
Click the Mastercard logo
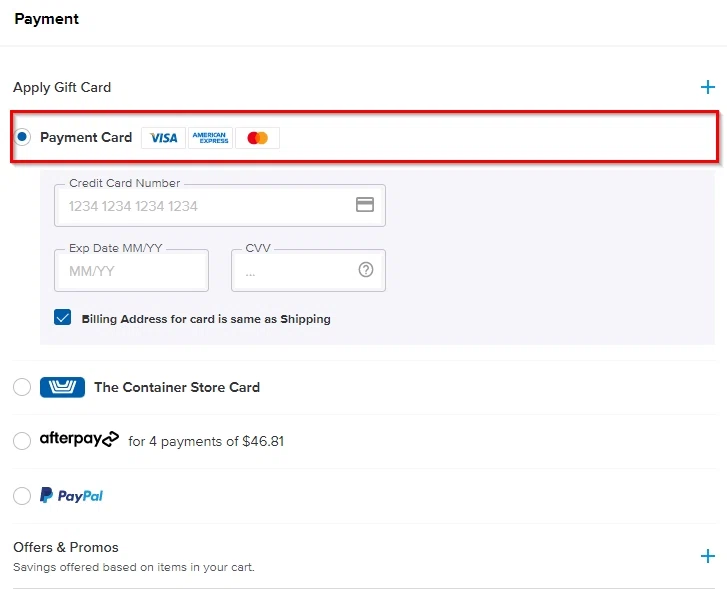[258, 138]
